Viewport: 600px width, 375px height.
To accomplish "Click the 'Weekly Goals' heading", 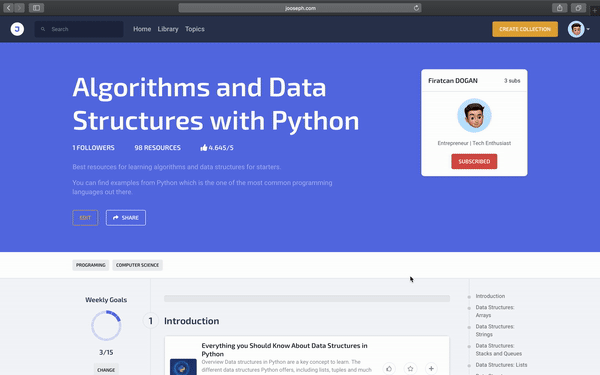I will (x=106, y=300).
